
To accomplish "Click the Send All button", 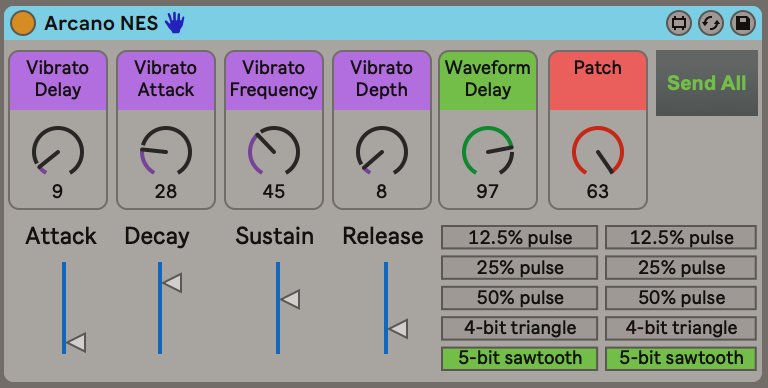I will coord(706,83).
